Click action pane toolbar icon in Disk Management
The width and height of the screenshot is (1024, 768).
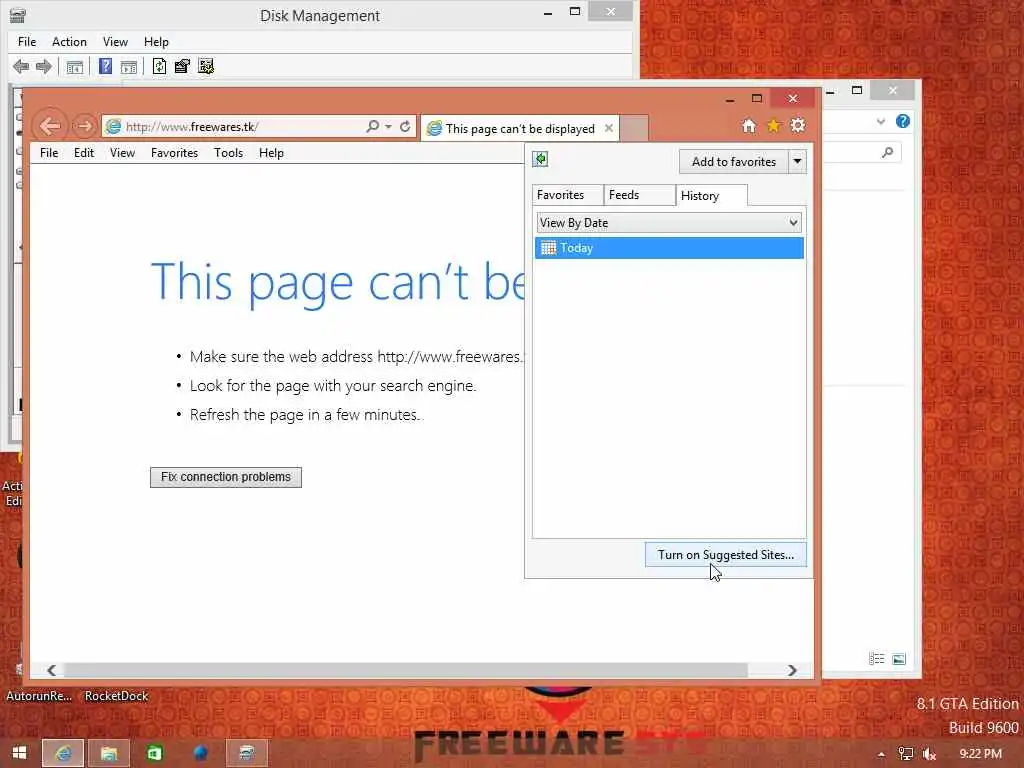click(129, 66)
